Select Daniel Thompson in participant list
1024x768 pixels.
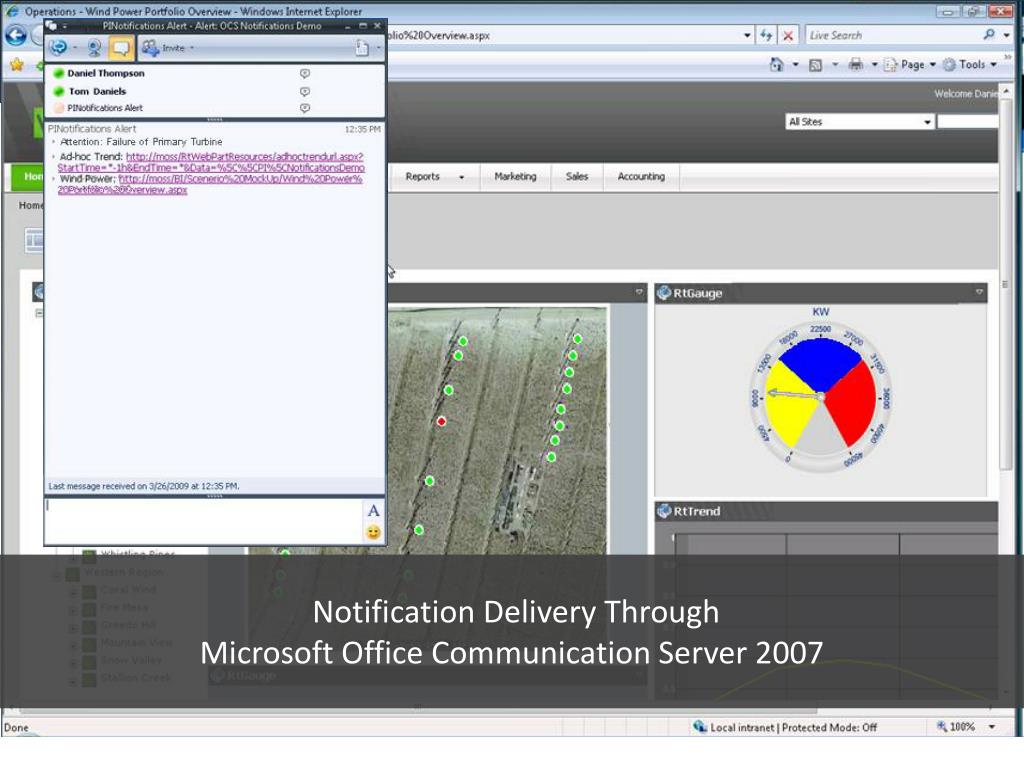pyautogui.click(x=106, y=73)
